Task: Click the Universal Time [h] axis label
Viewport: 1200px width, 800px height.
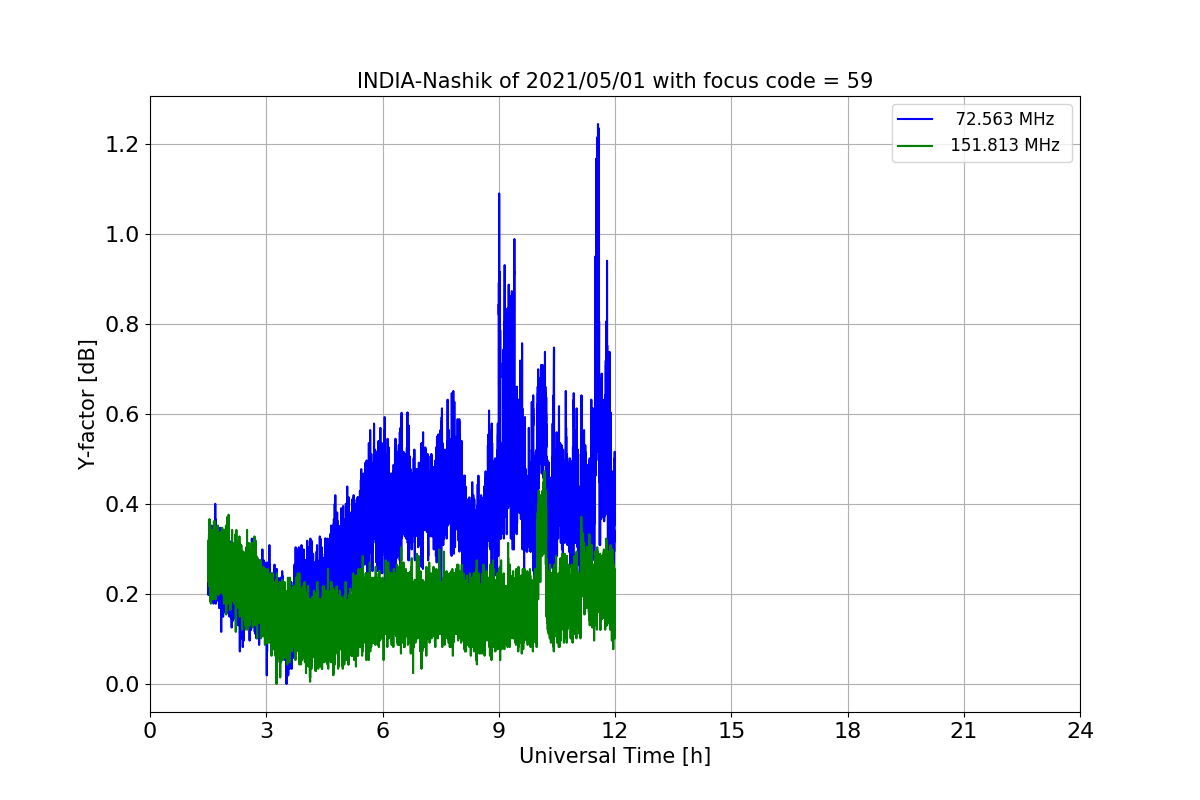Action: pyautogui.click(x=615, y=757)
